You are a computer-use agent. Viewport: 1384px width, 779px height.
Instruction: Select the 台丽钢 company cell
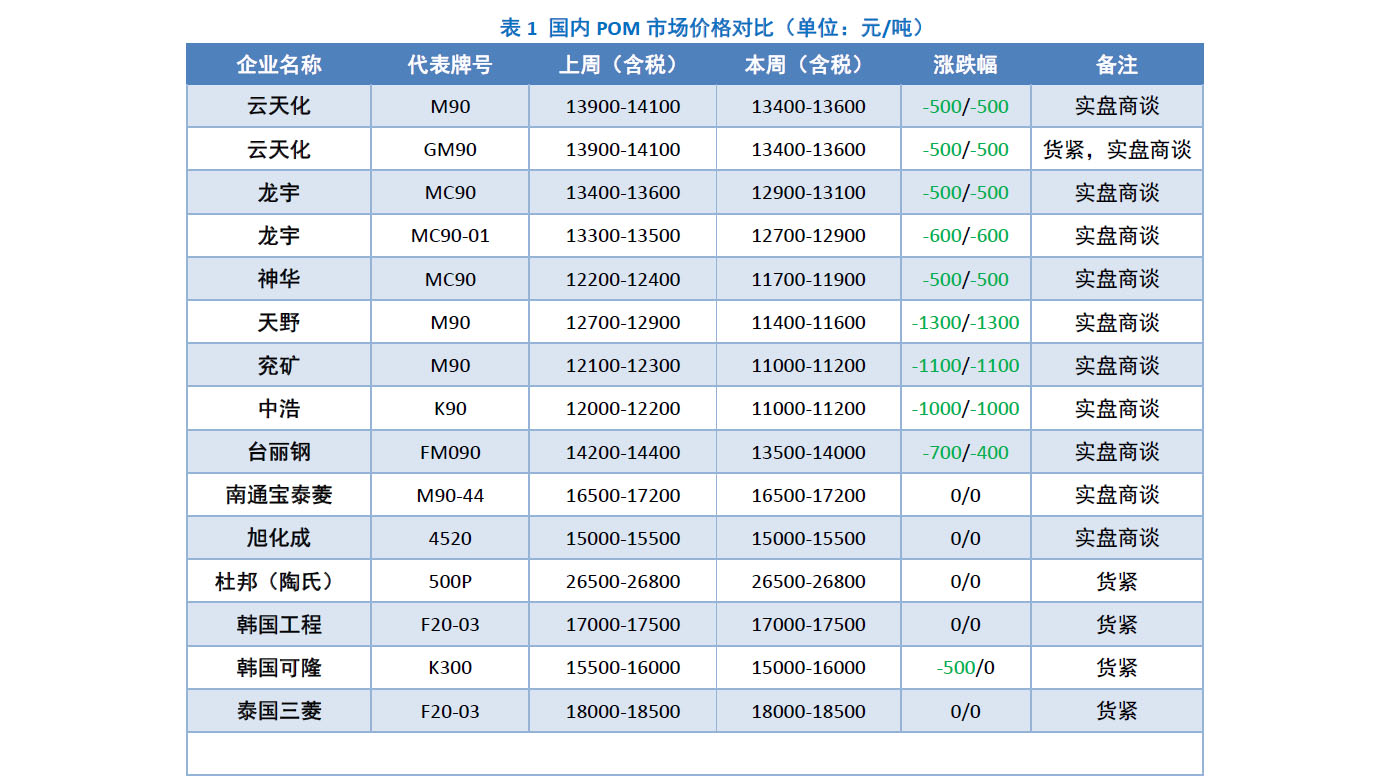[x=279, y=452]
